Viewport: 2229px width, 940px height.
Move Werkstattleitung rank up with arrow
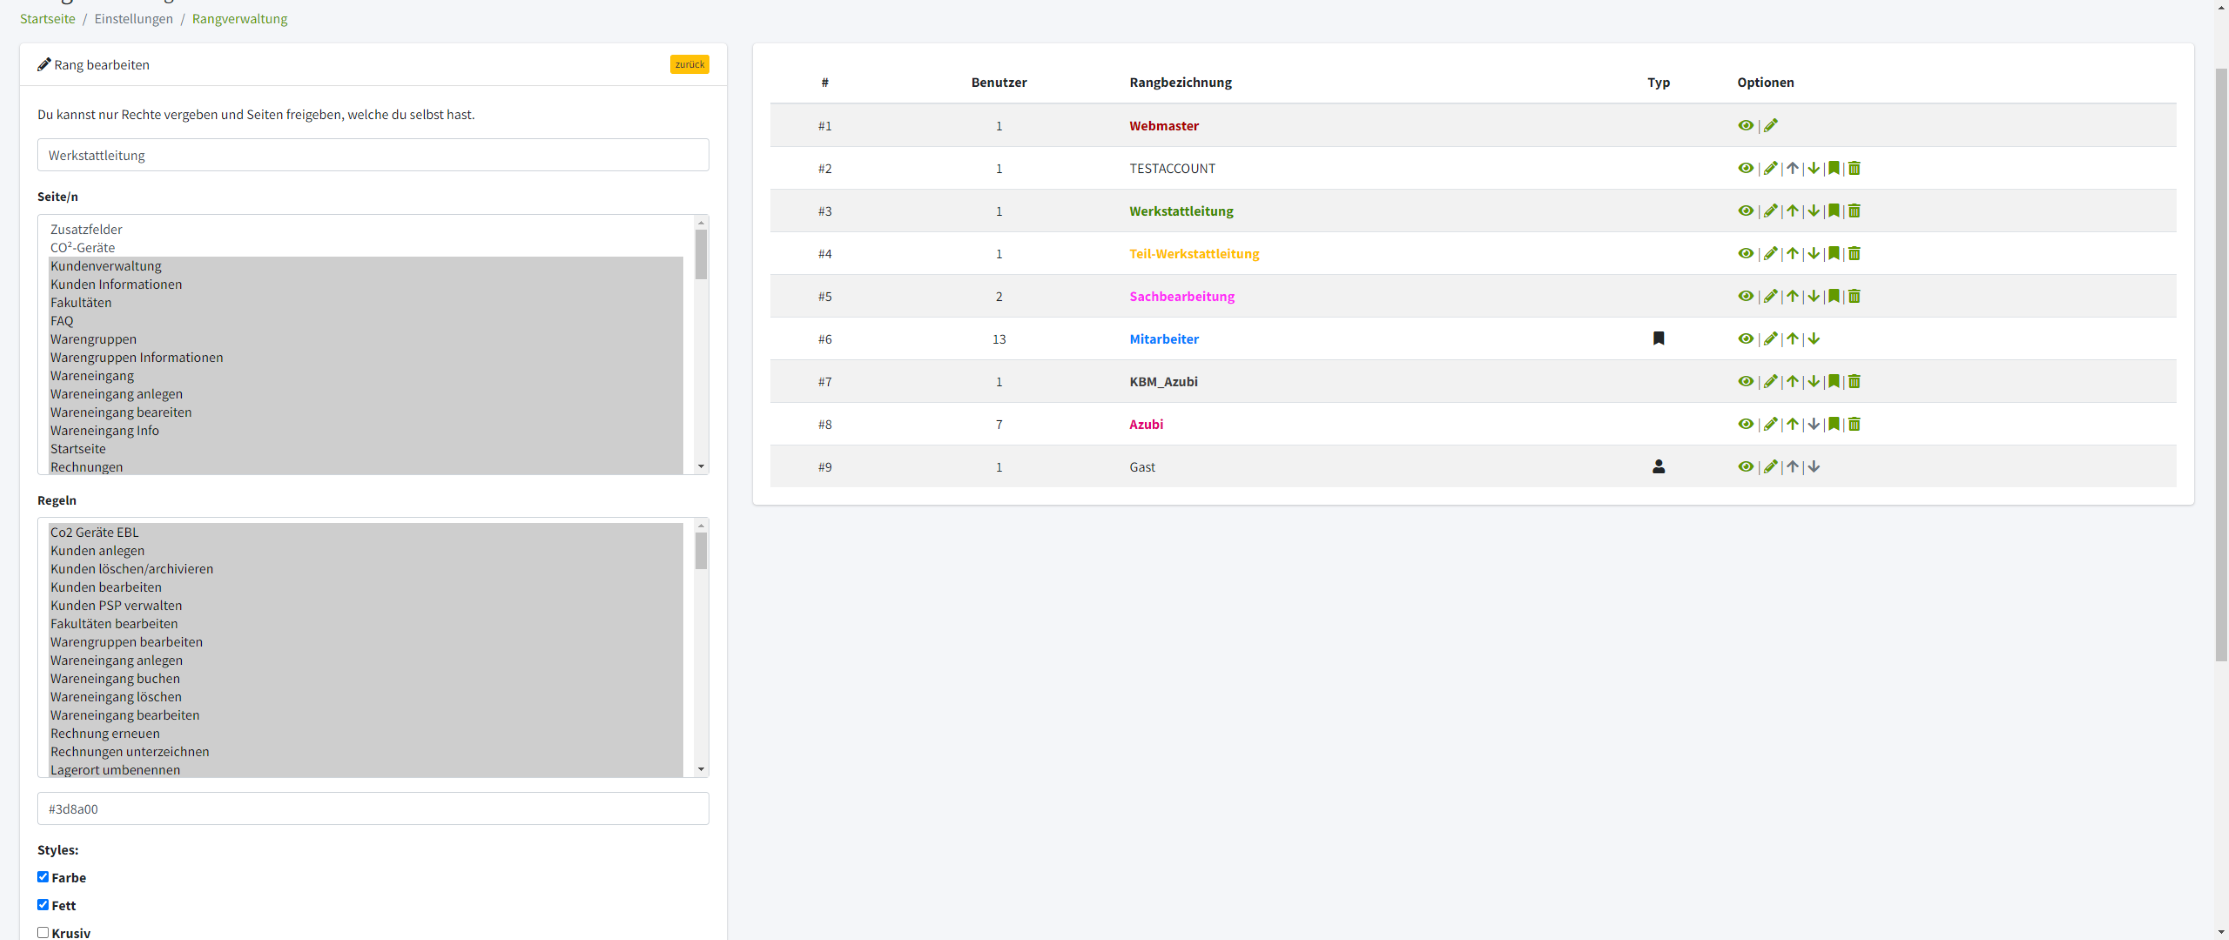(1792, 211)
